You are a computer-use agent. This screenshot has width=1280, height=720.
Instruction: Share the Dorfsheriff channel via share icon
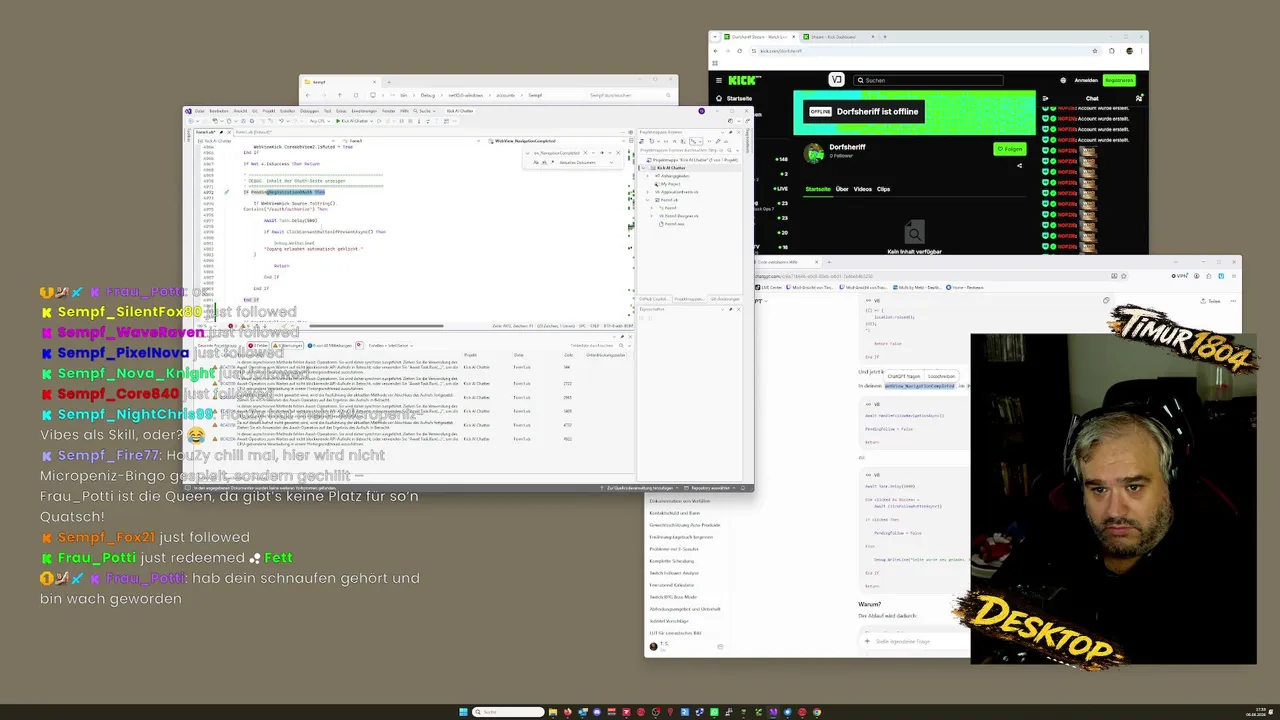pos(1020,166)
